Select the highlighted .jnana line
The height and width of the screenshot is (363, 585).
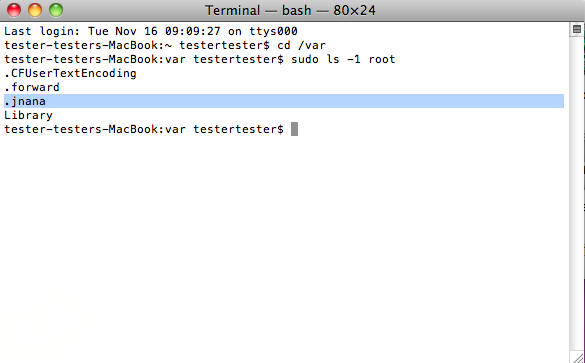284,101
